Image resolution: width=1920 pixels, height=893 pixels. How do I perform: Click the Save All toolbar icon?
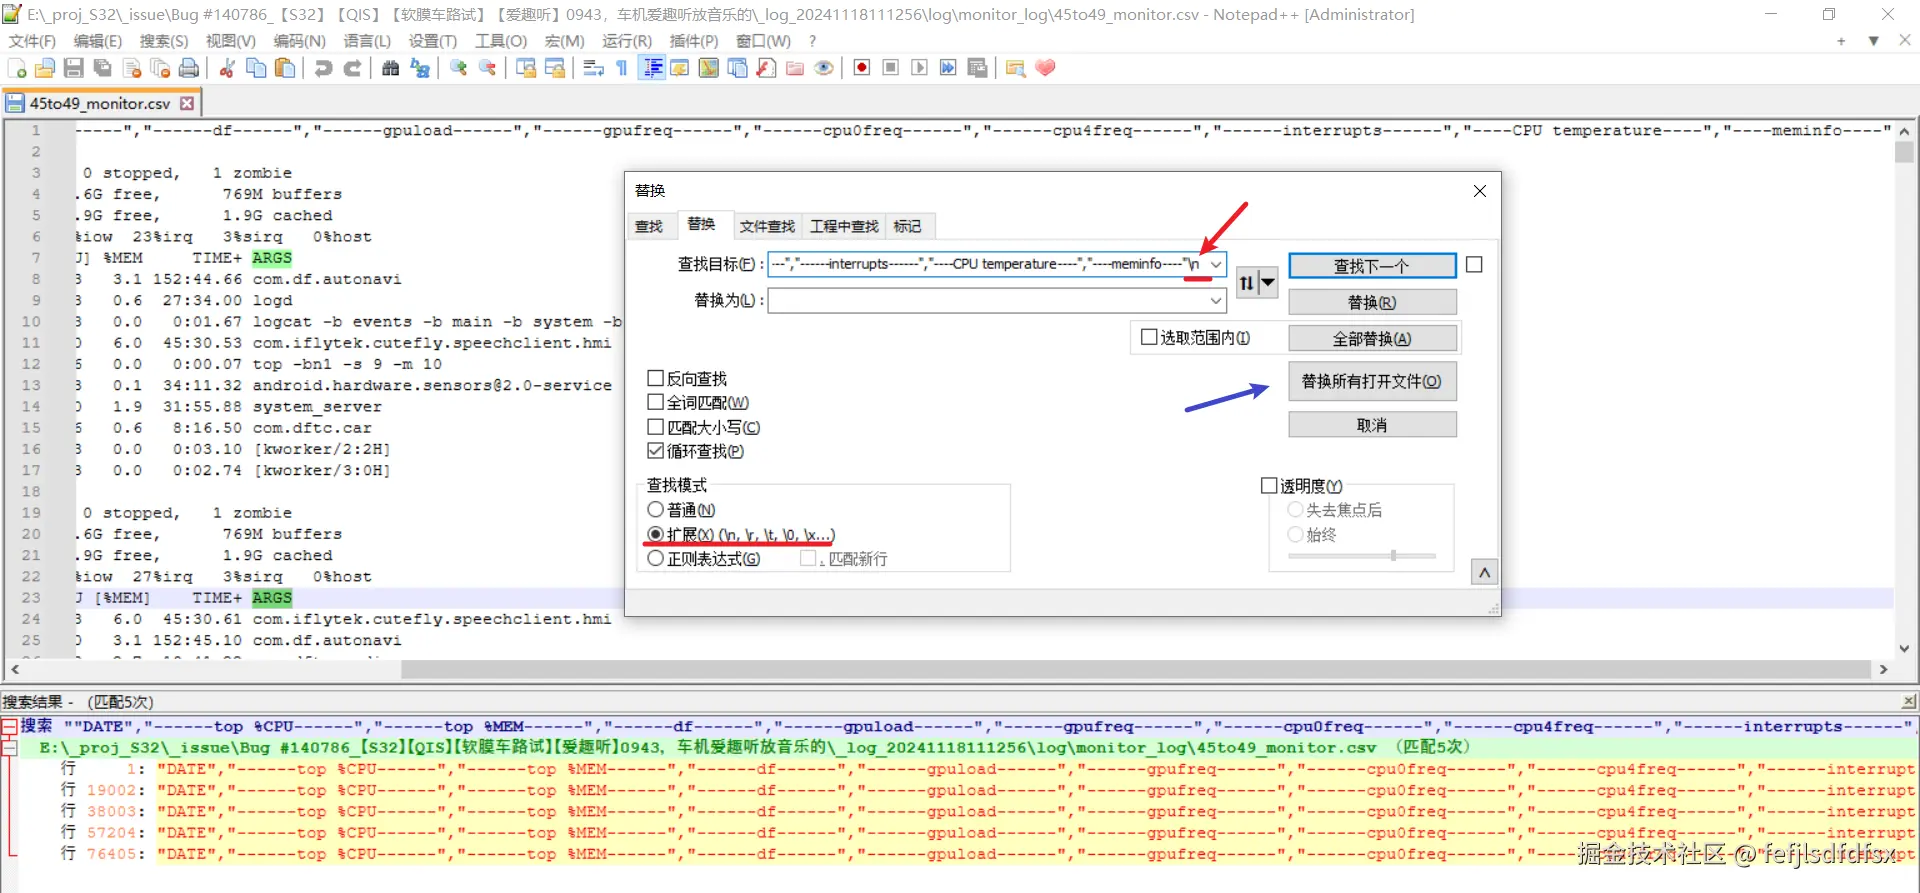(x=102, y=68)
